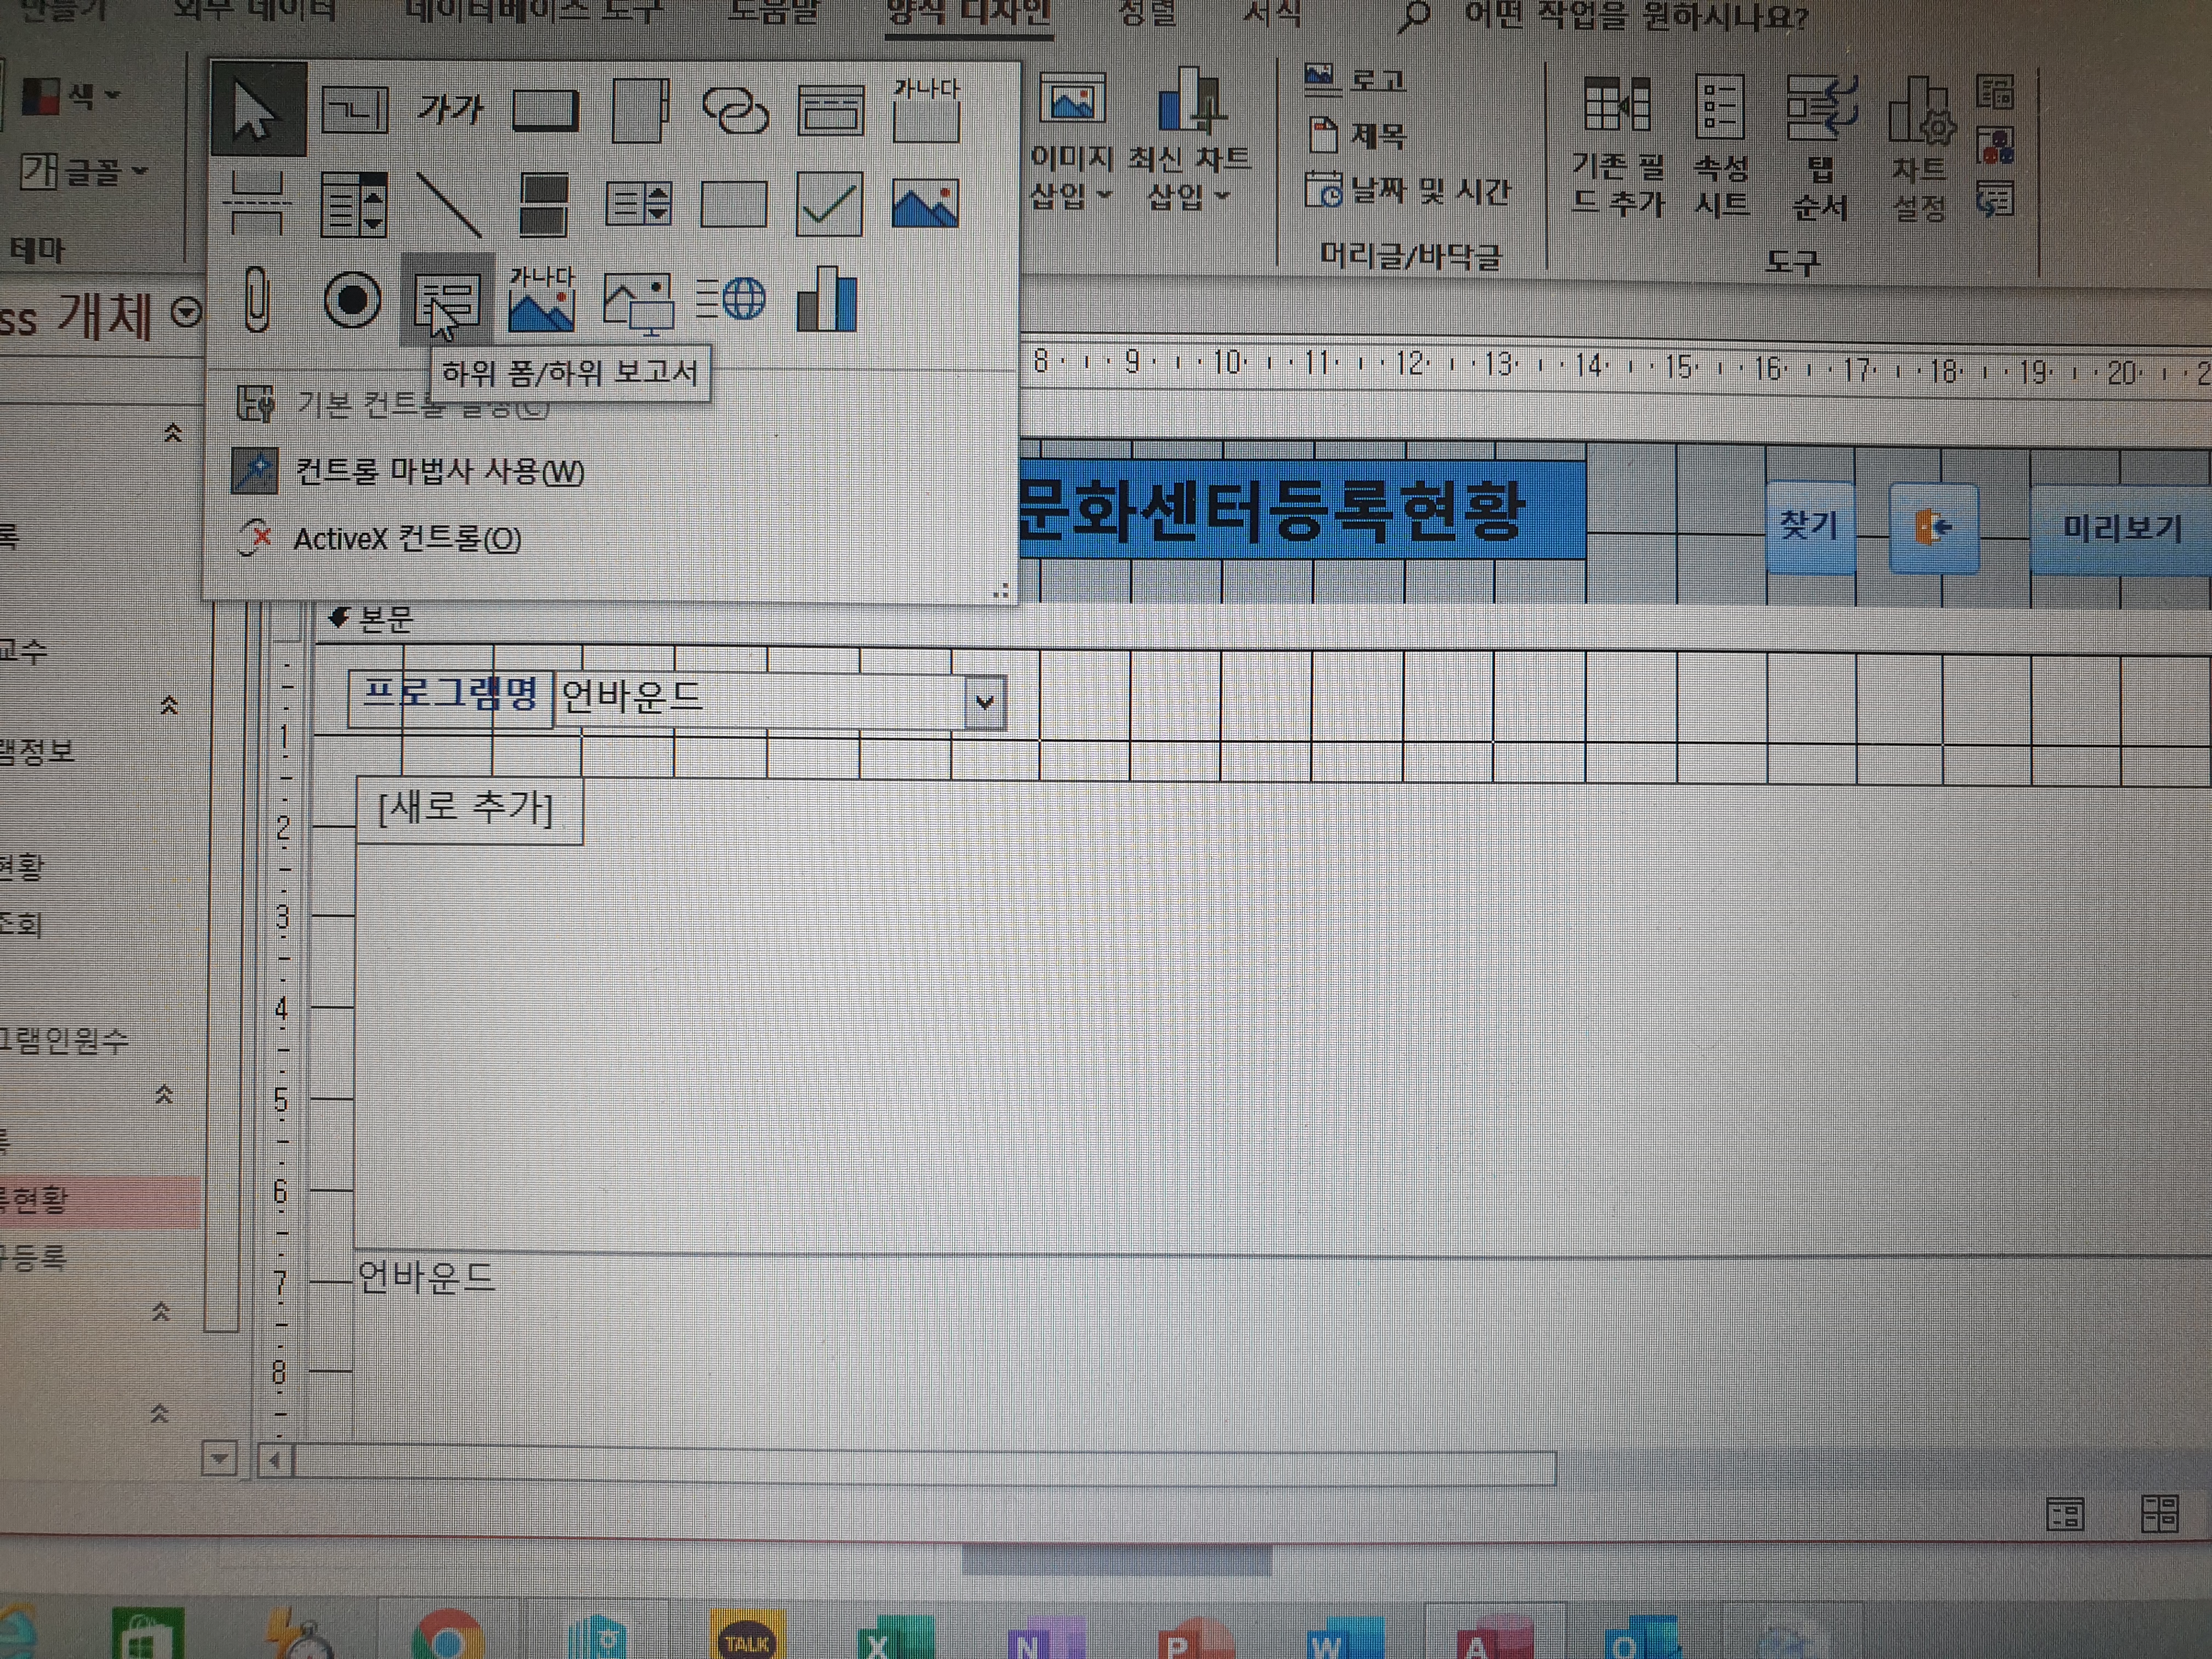Open the 프로그램명 combo box dropdown arrow
The width and height of the screenshot is (2212, 1659).
[984, 702]
